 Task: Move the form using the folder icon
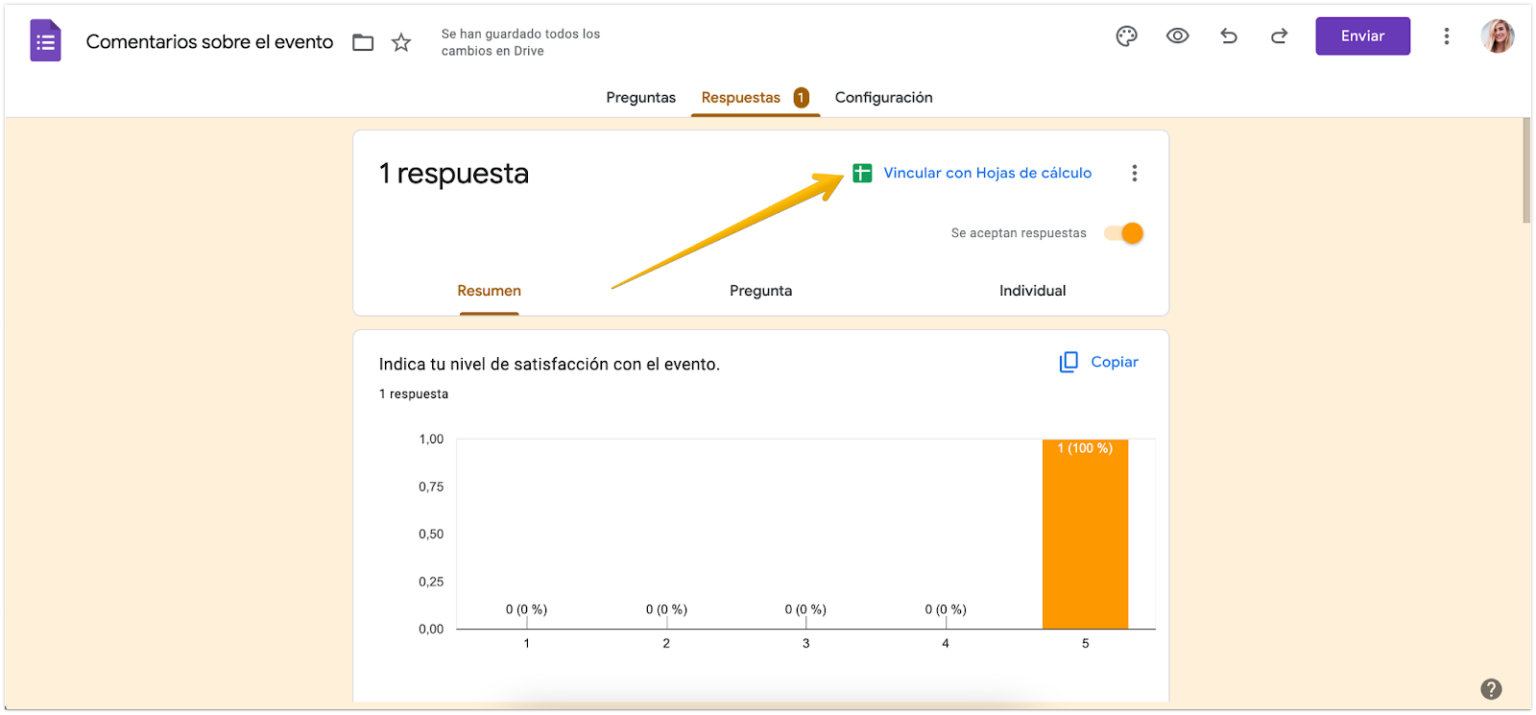coord(362,42)
